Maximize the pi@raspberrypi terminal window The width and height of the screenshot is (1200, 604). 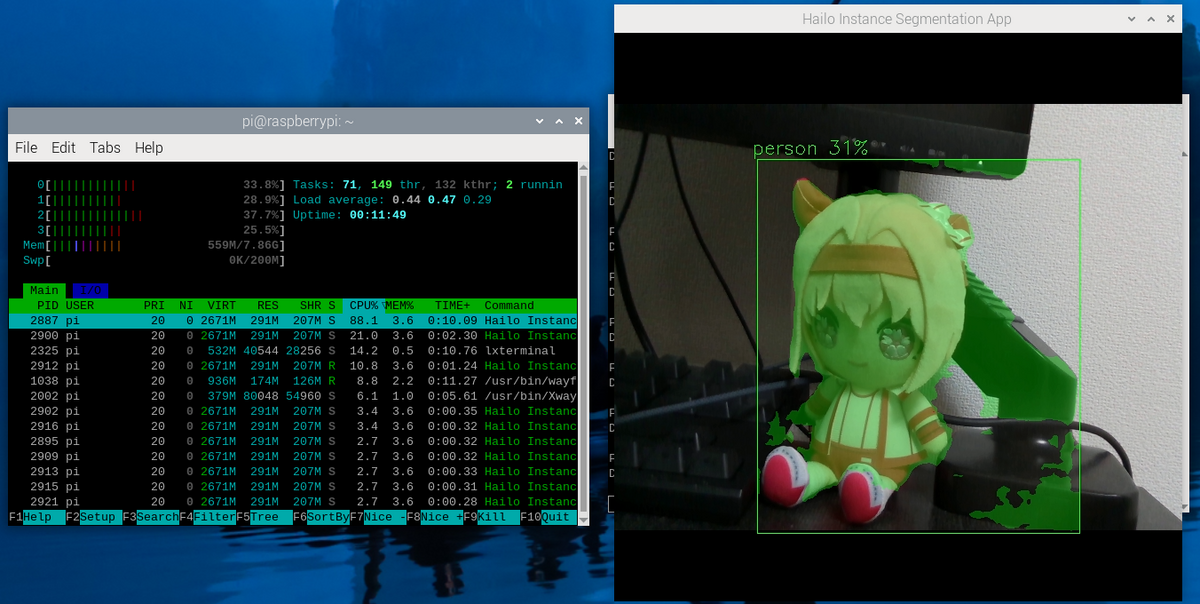point(559,121)
